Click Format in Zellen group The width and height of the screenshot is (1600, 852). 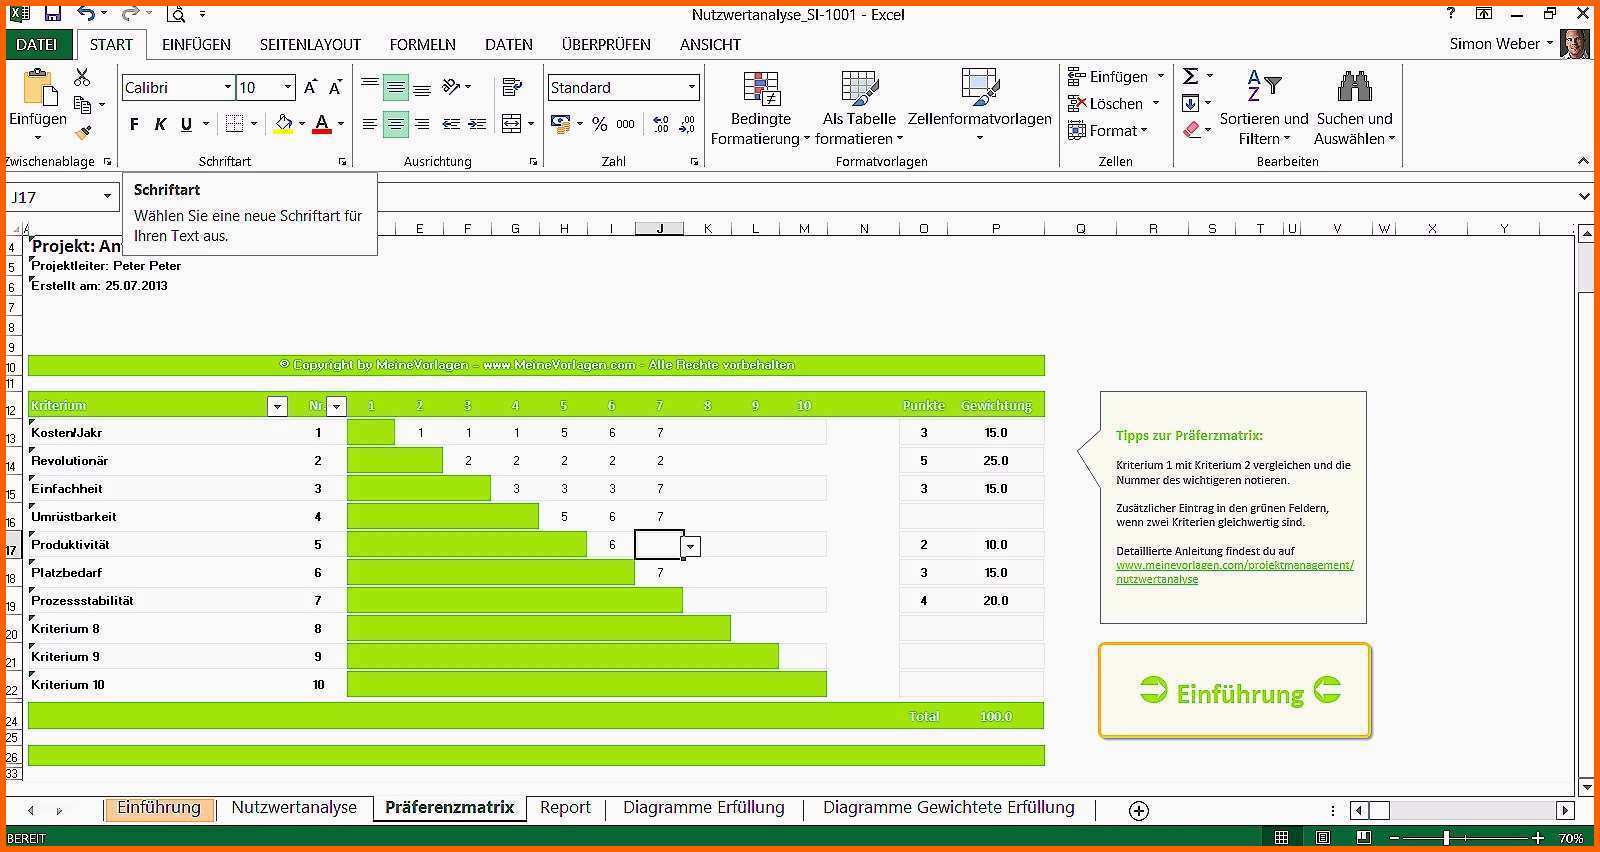[1108, 130]
